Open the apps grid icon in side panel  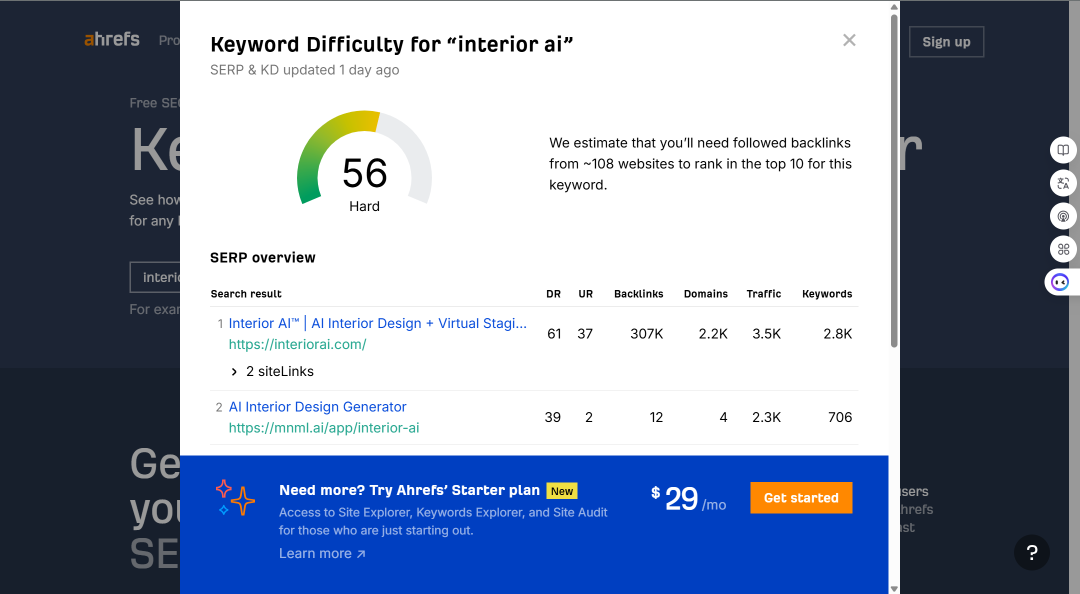[1063, 249]
